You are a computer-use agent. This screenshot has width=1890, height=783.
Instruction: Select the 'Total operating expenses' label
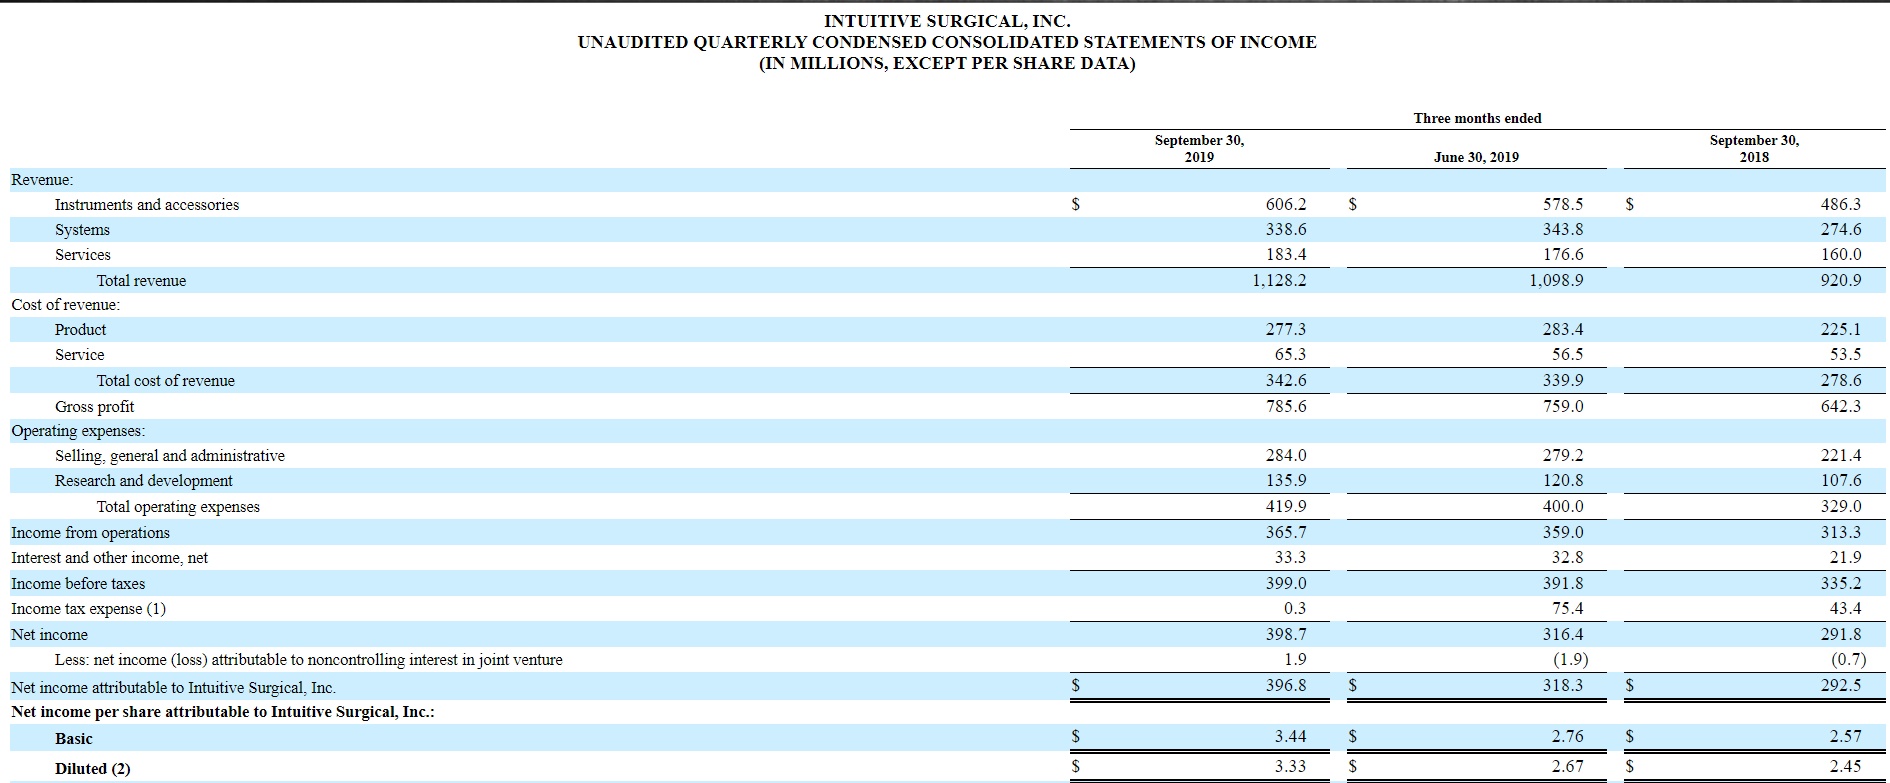(x=178, y=507)
